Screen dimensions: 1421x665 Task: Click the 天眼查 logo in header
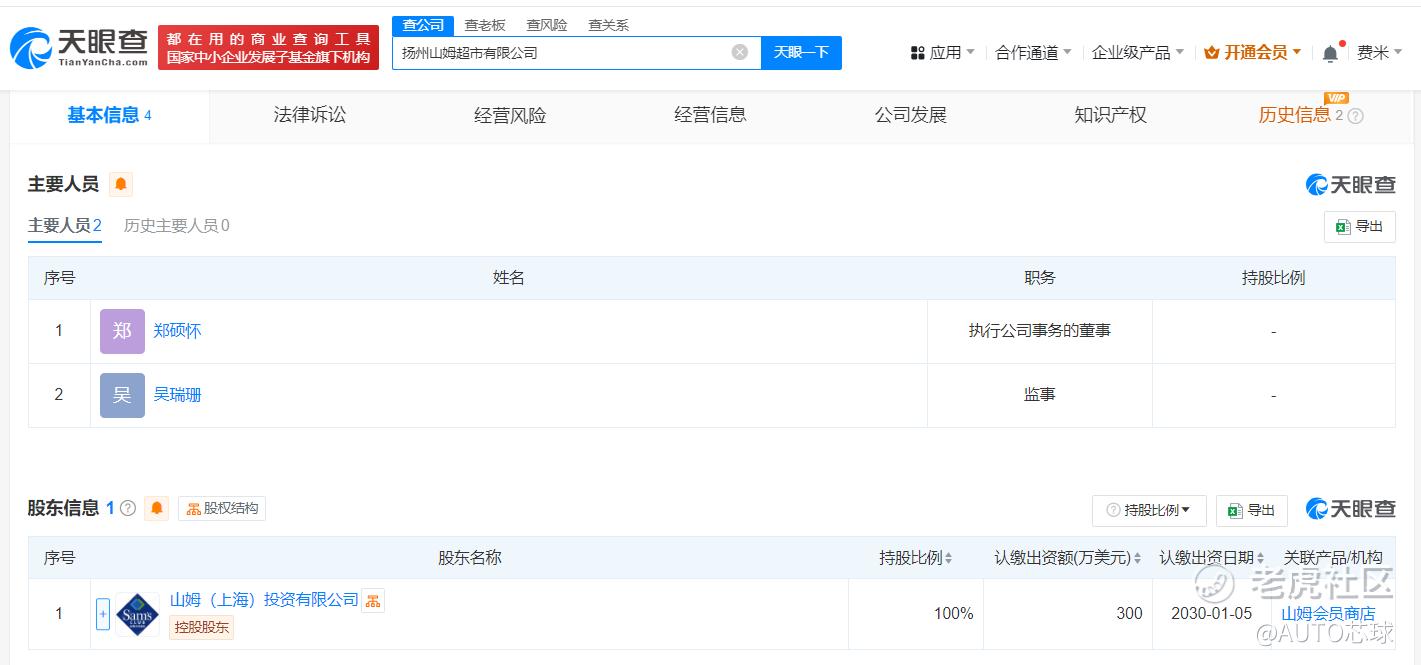[79, 47]
